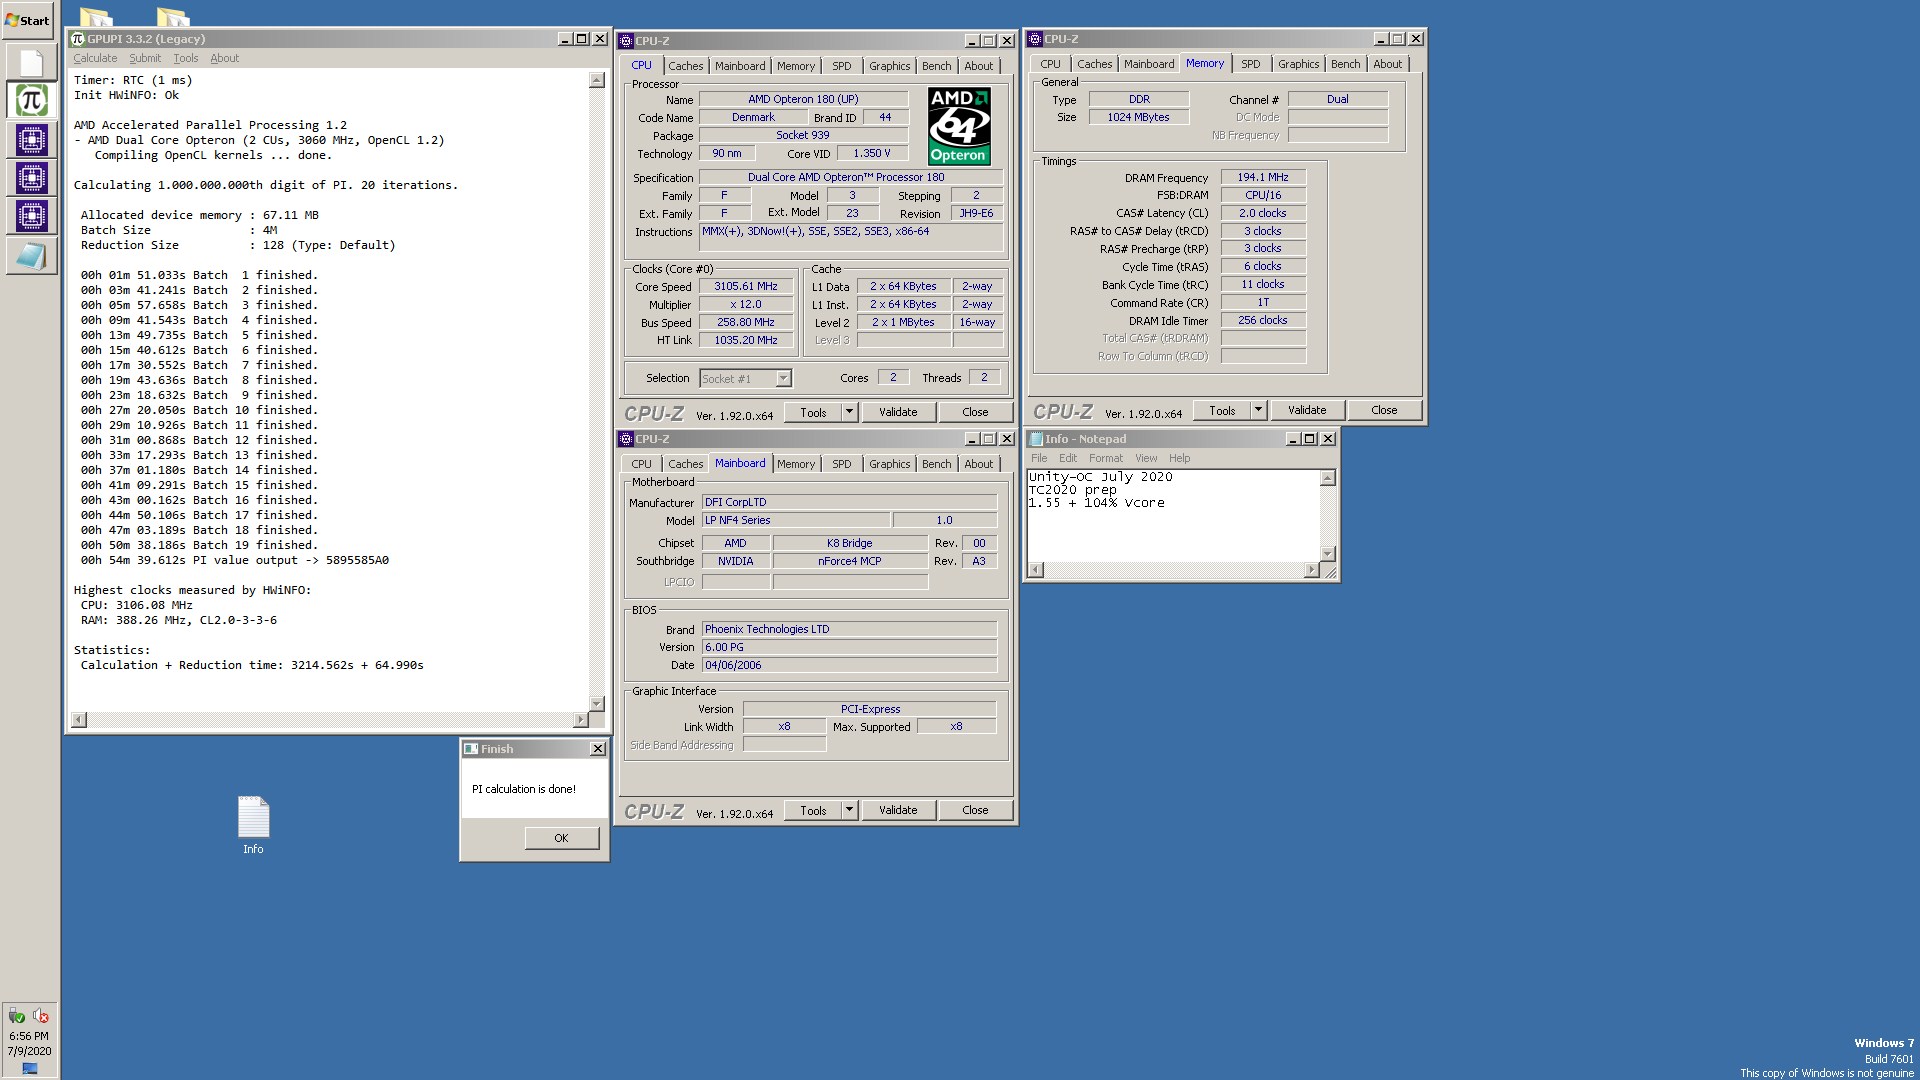Click Validate in Memory tab window
Viewport: 1920px width, 1080px height.
(x=1307, y=410)
